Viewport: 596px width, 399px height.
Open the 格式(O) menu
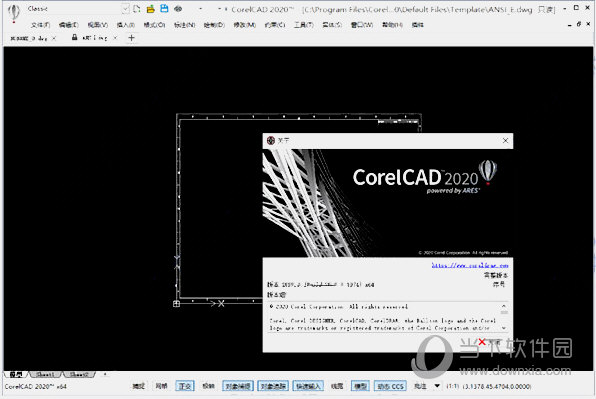click(154, 25)
